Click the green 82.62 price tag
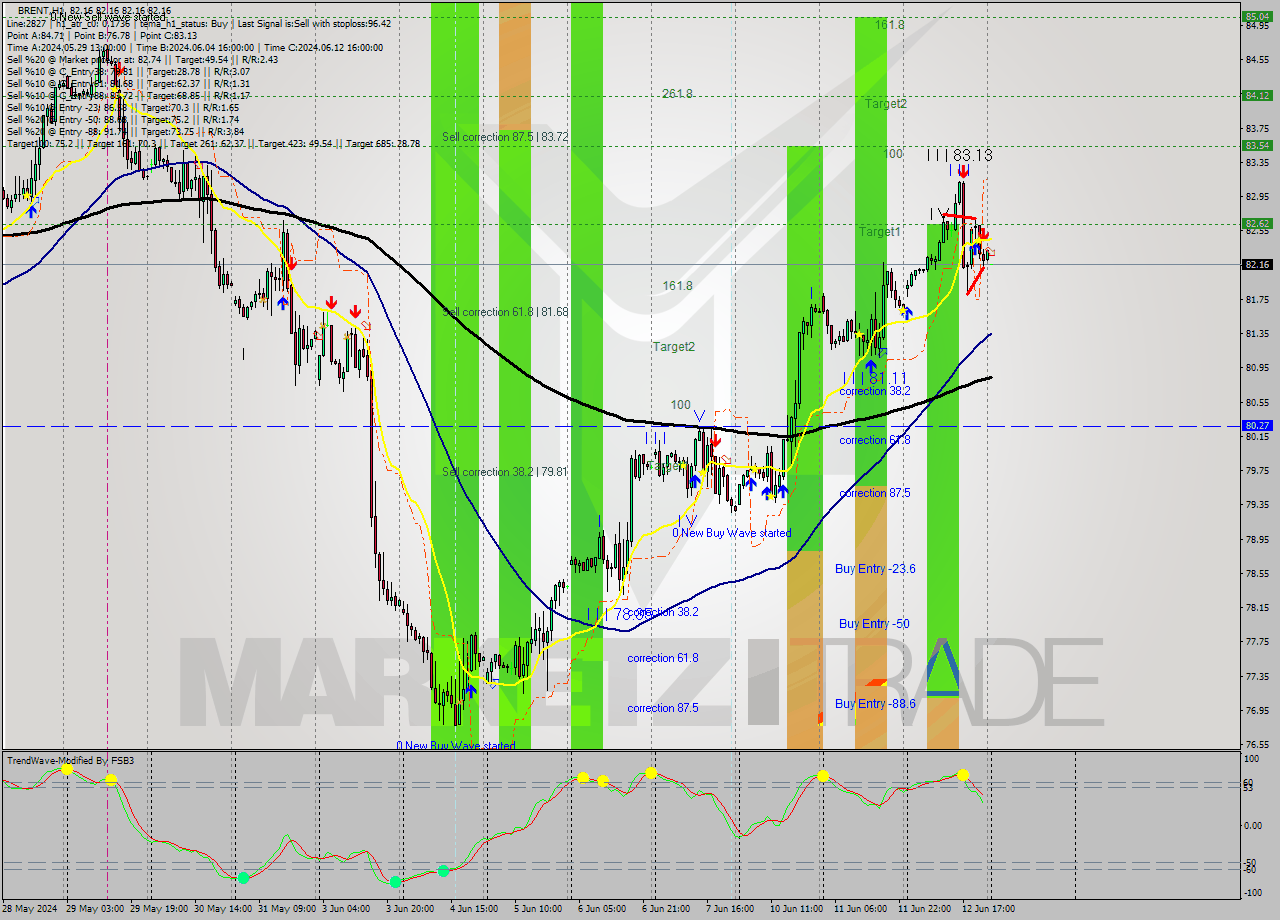The height and width of the screenshot is (920, 1280). (1256, 224)
